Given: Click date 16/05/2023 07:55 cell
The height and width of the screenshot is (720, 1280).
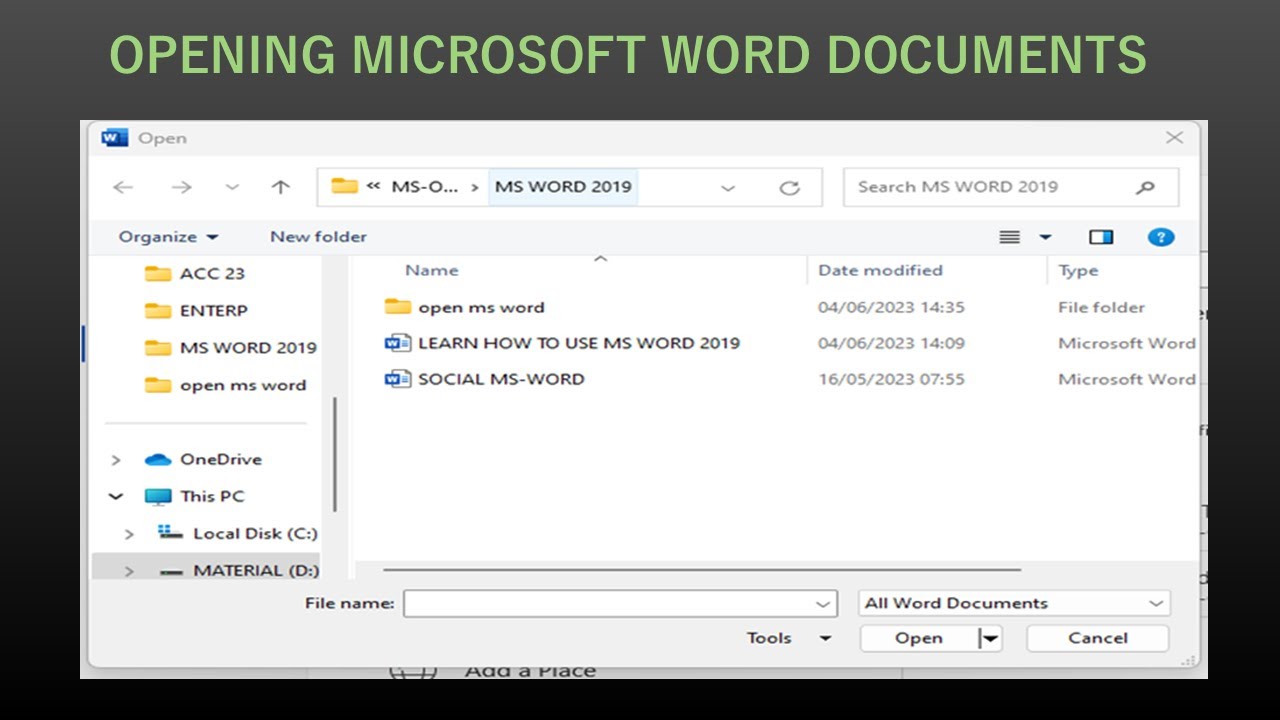Looking at the screenshot, I should tap(891, 379).
